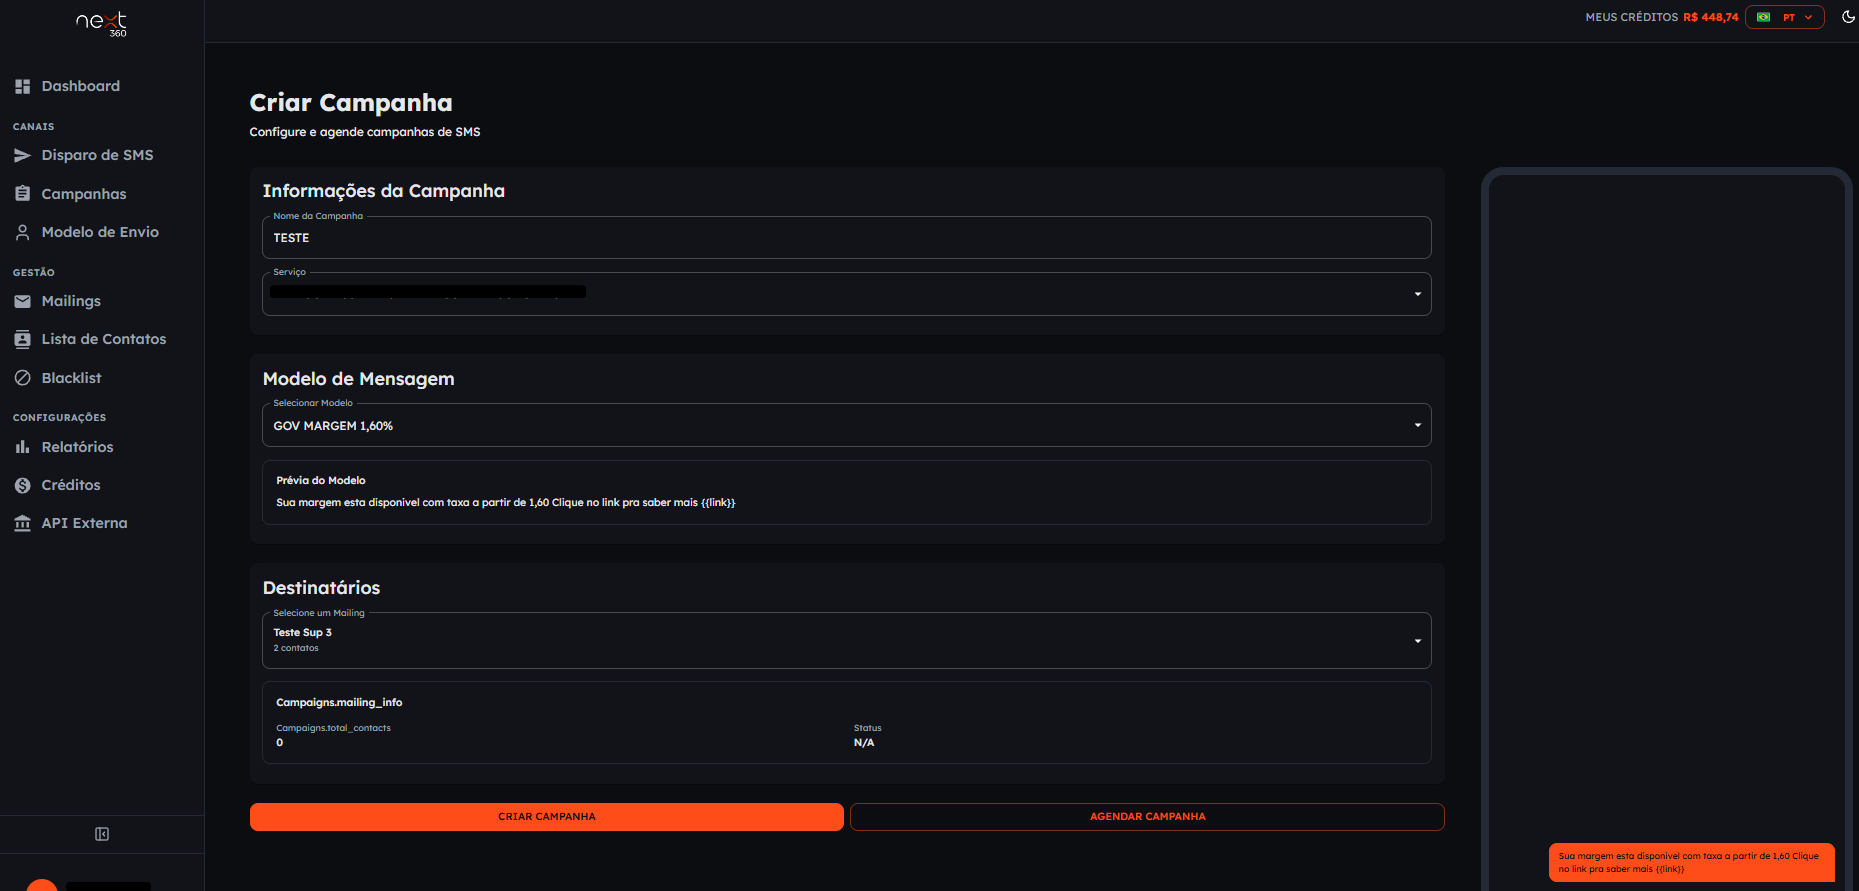Click the Blacklist blocked-circle icon

(x=22, y=378)
